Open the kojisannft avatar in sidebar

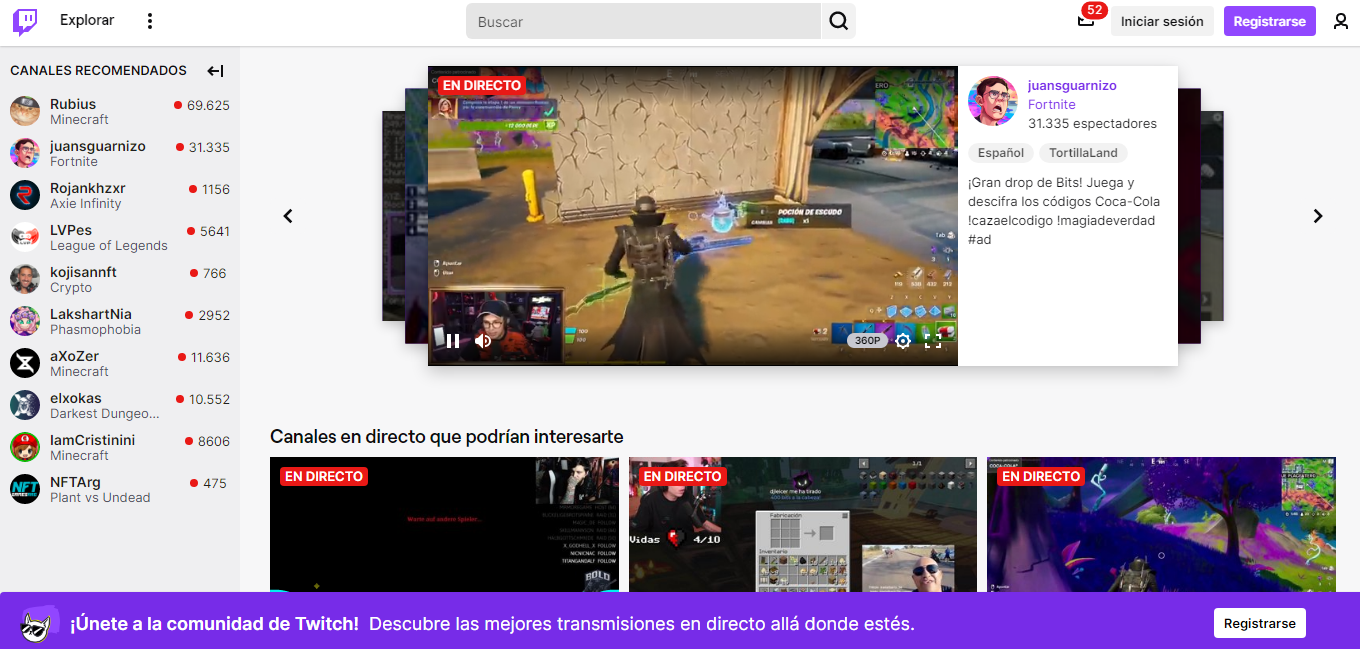[25, 279]
